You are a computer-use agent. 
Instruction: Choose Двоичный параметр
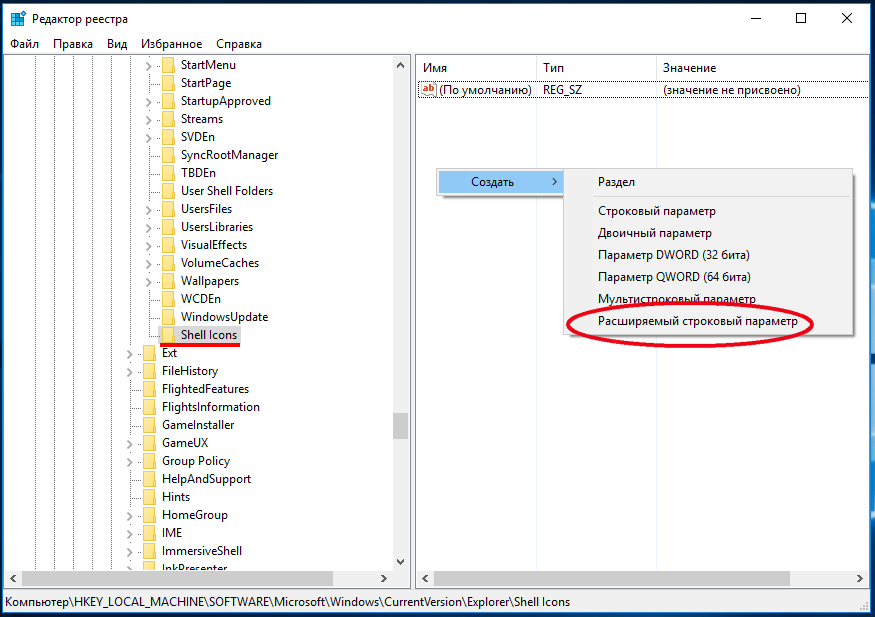pos(708,233)
